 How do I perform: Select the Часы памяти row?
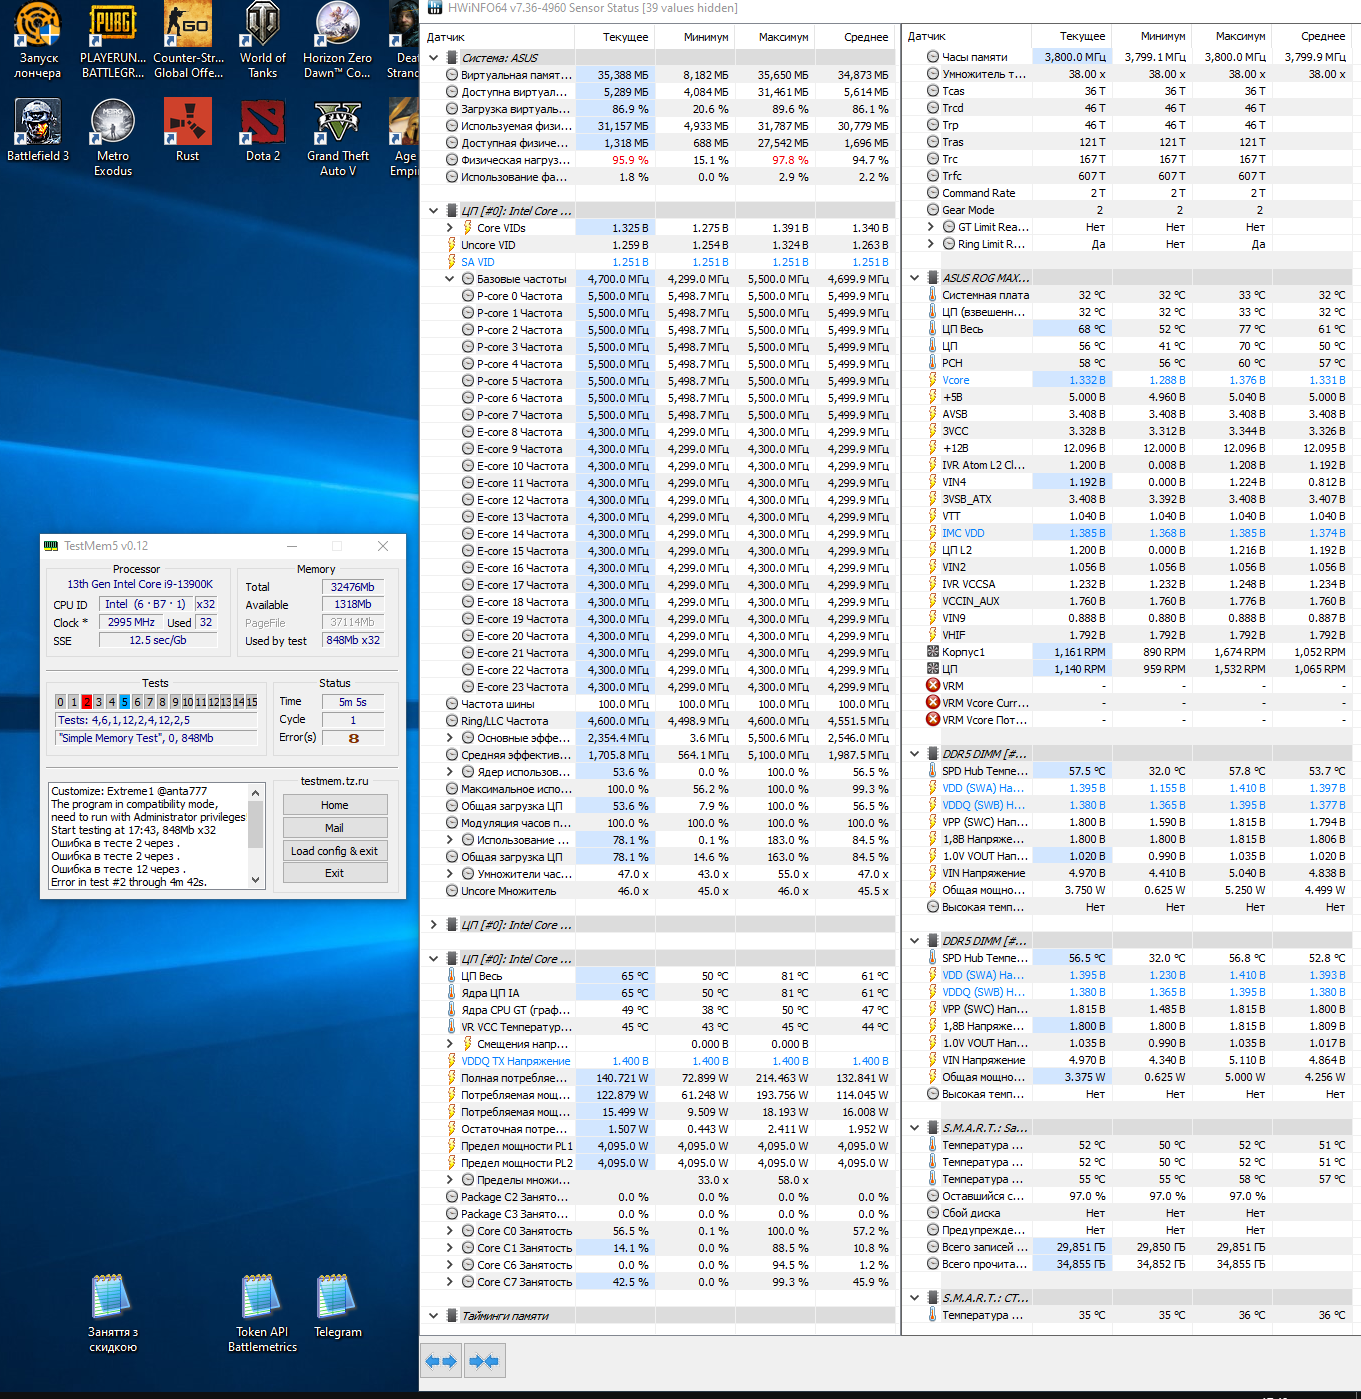(x=1128, y=57)
